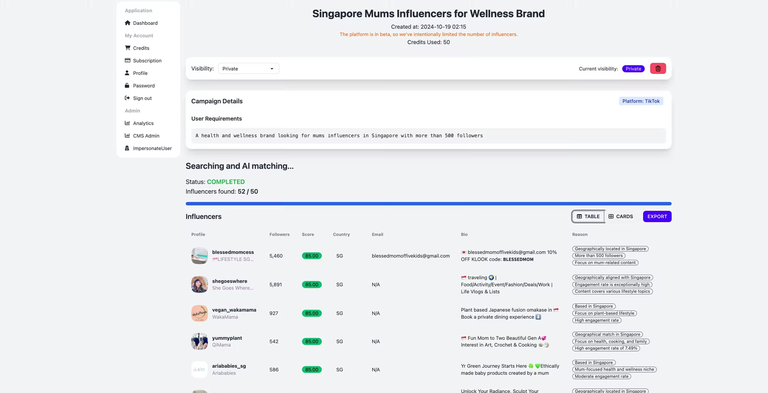Open the Dashboard home icon

point(127,23)
